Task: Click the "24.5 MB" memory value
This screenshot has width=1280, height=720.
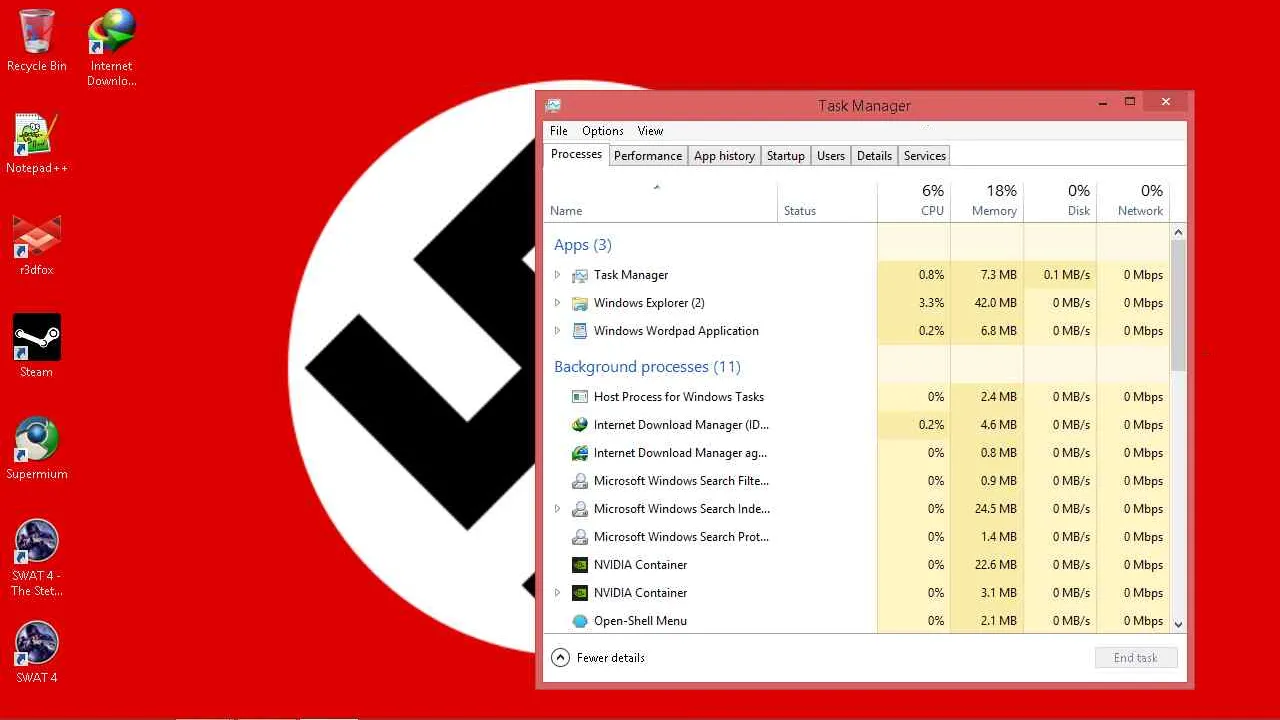Action: [995, 509]
